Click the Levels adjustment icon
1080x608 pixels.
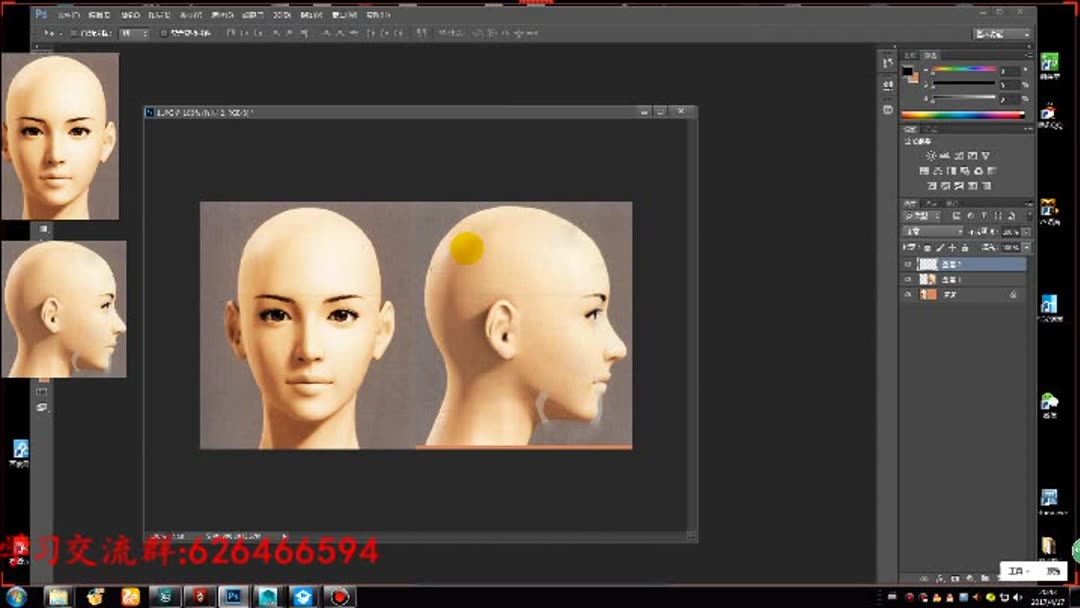pyautogui.click(x=945, y=157)
